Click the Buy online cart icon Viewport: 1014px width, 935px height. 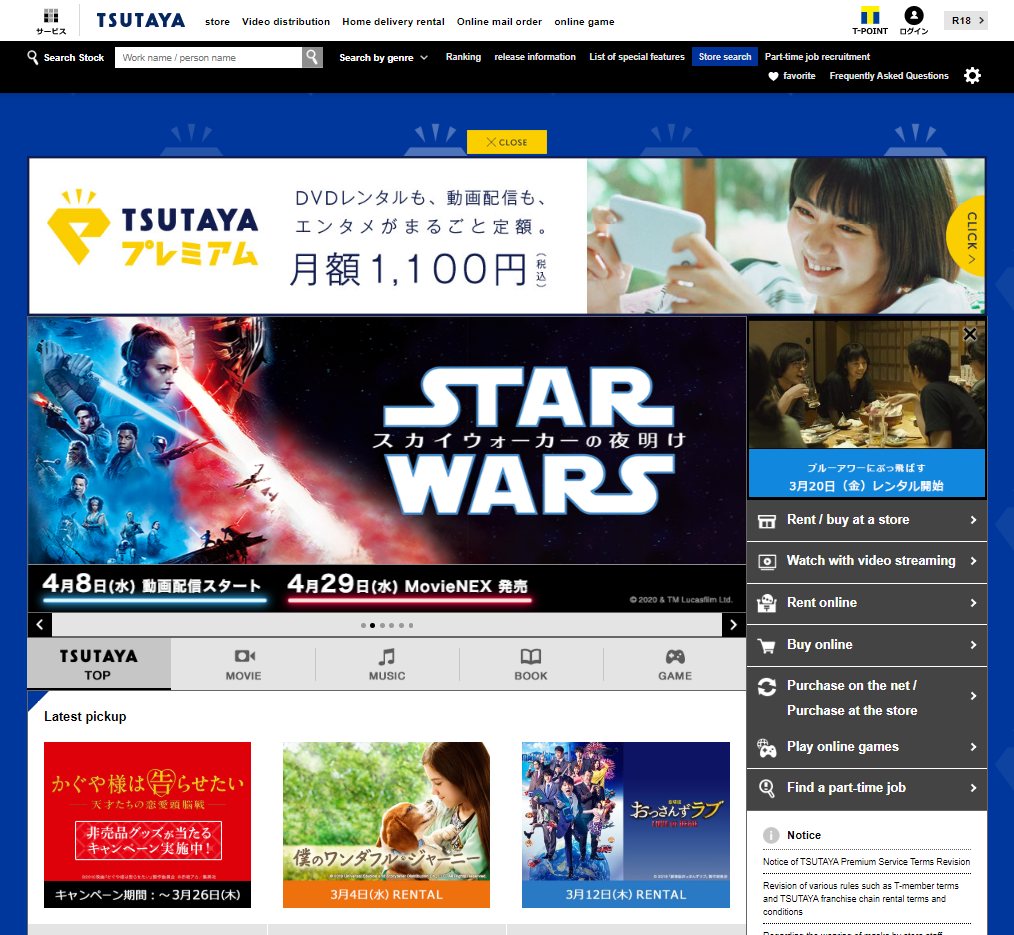pos(766,645)
